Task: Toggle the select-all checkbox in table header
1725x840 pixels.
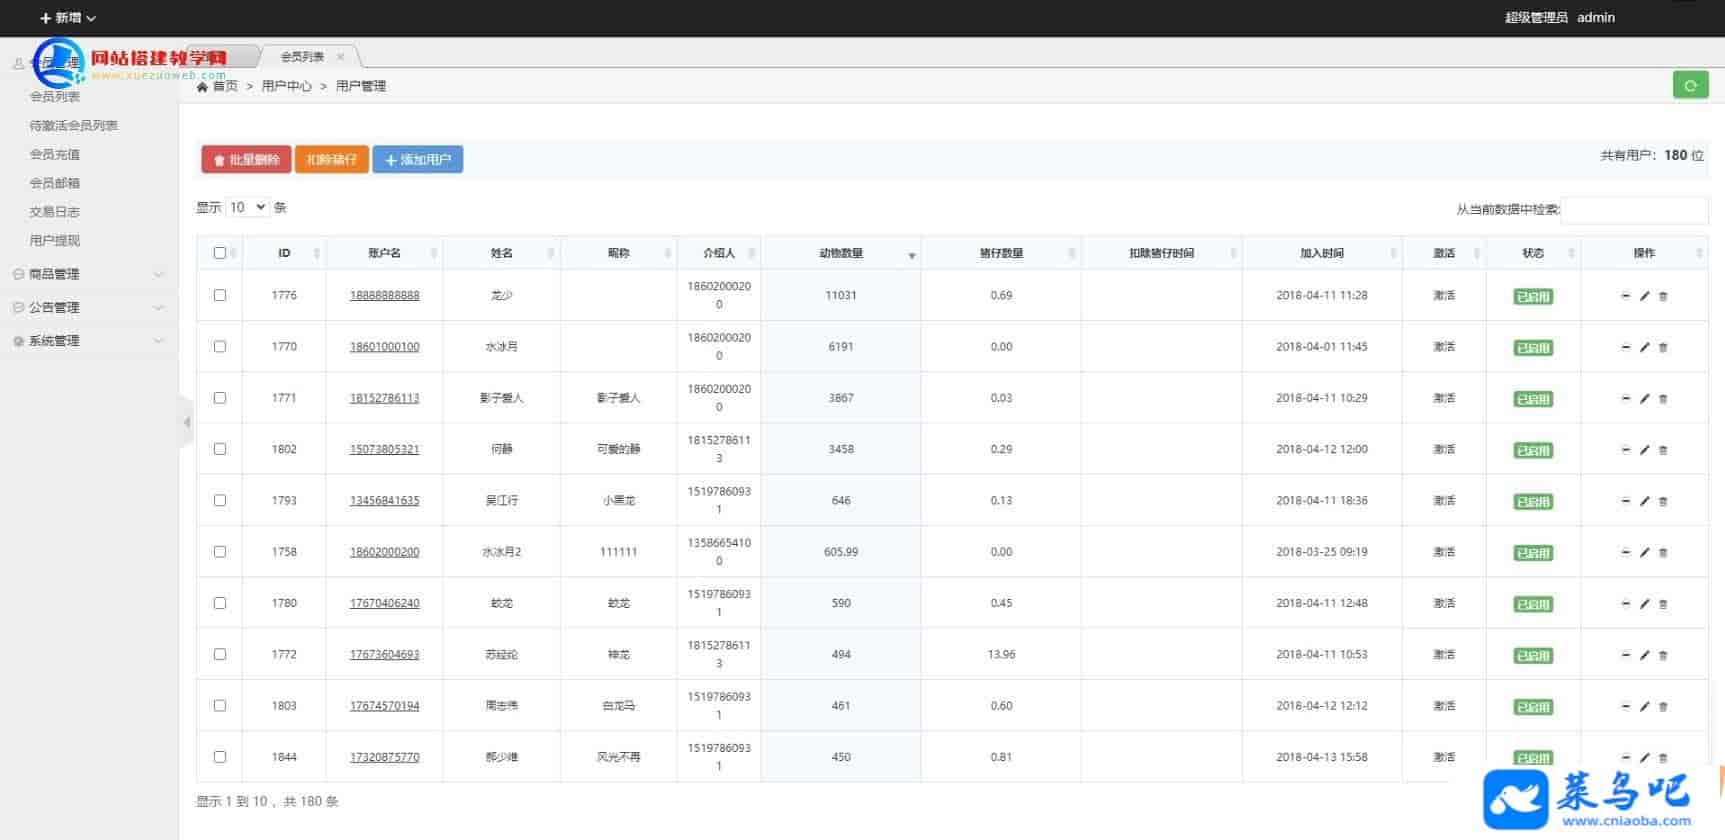Action: coord(220,253)
